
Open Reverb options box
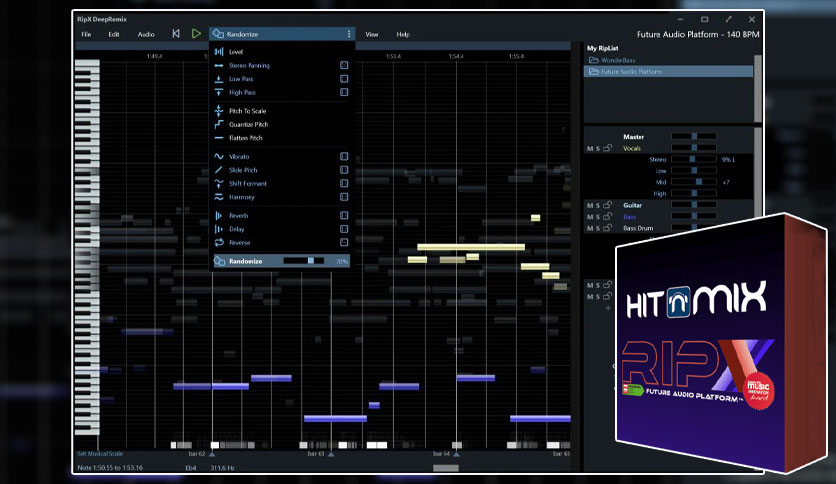coord(344,216)
